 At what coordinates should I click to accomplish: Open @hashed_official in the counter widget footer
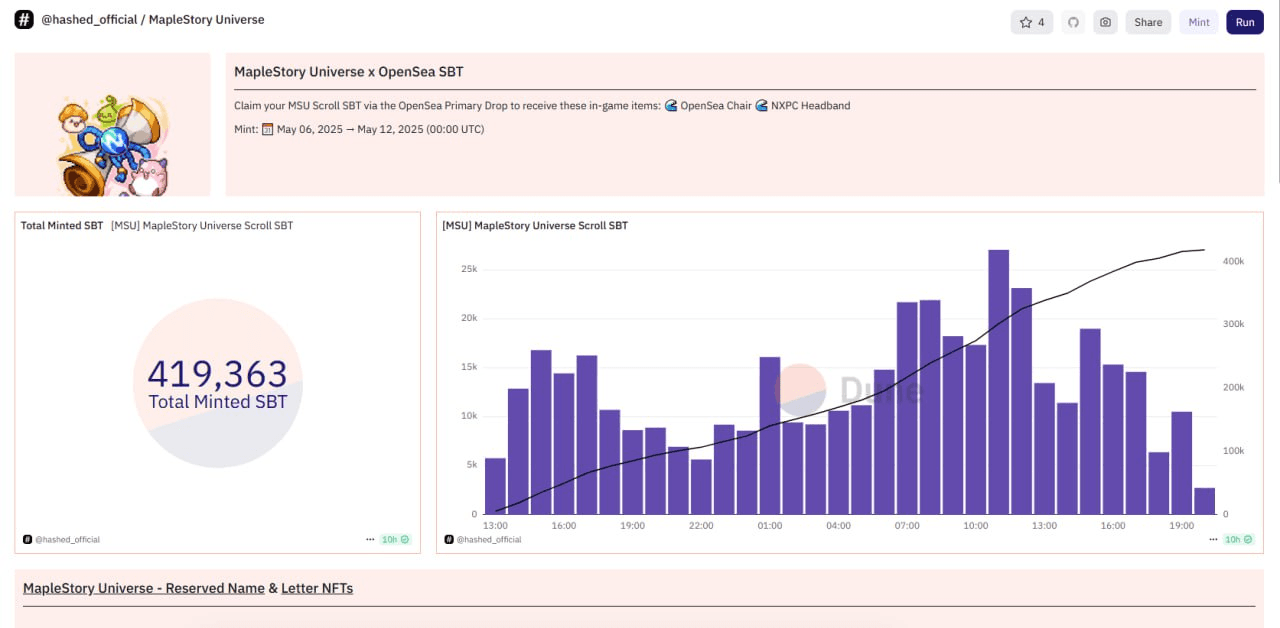[67, 540]
